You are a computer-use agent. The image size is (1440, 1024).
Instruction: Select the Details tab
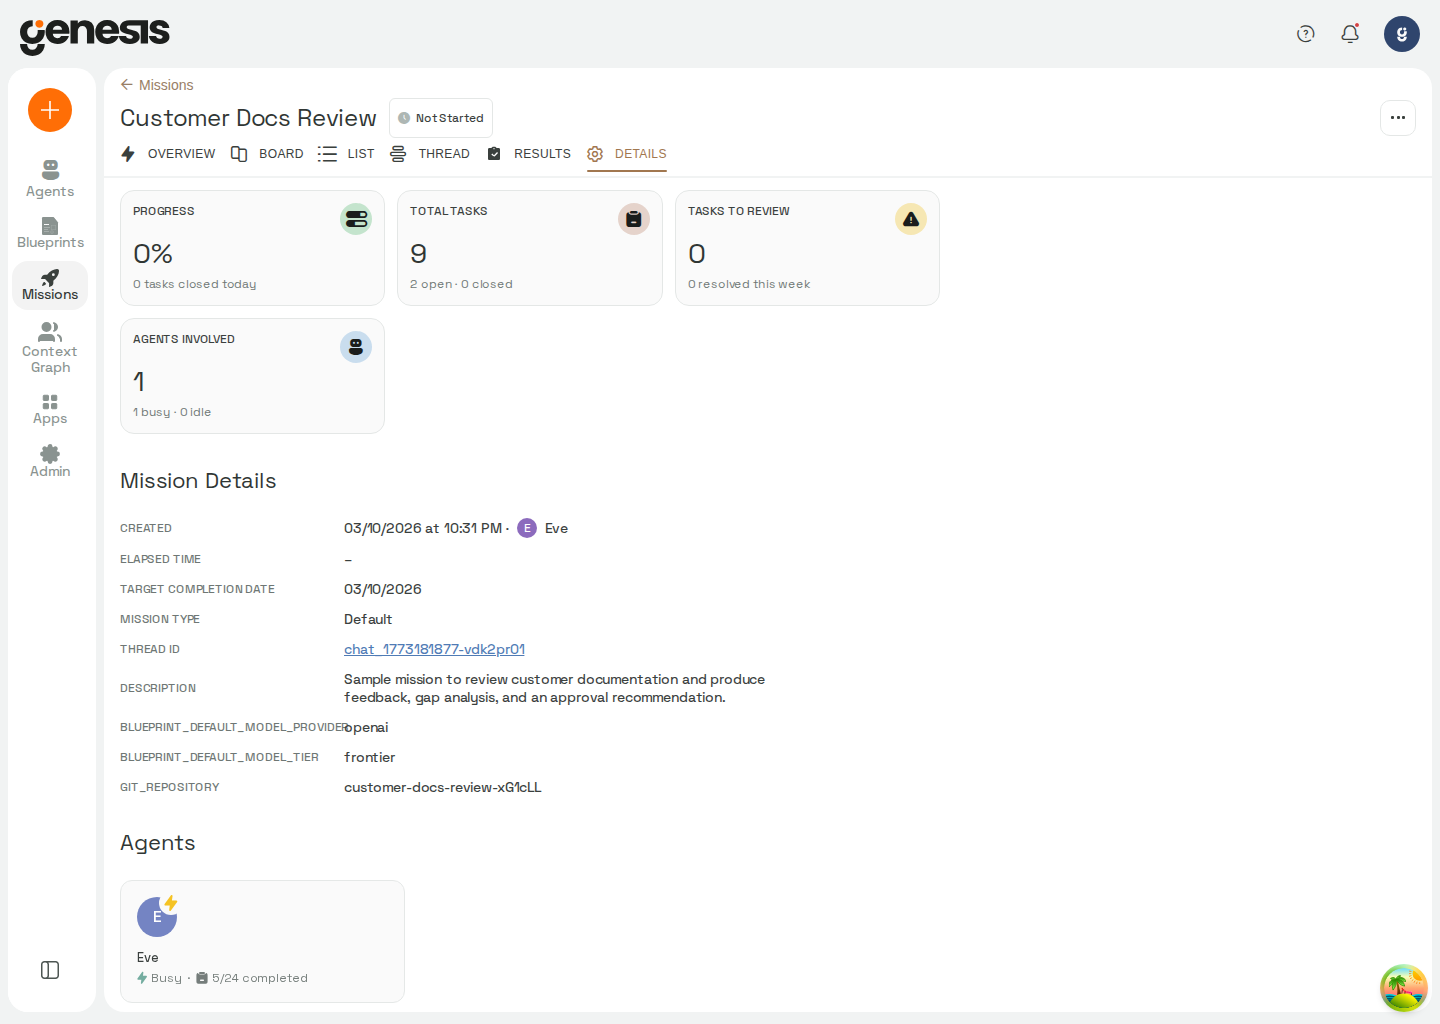coord(627,154)
